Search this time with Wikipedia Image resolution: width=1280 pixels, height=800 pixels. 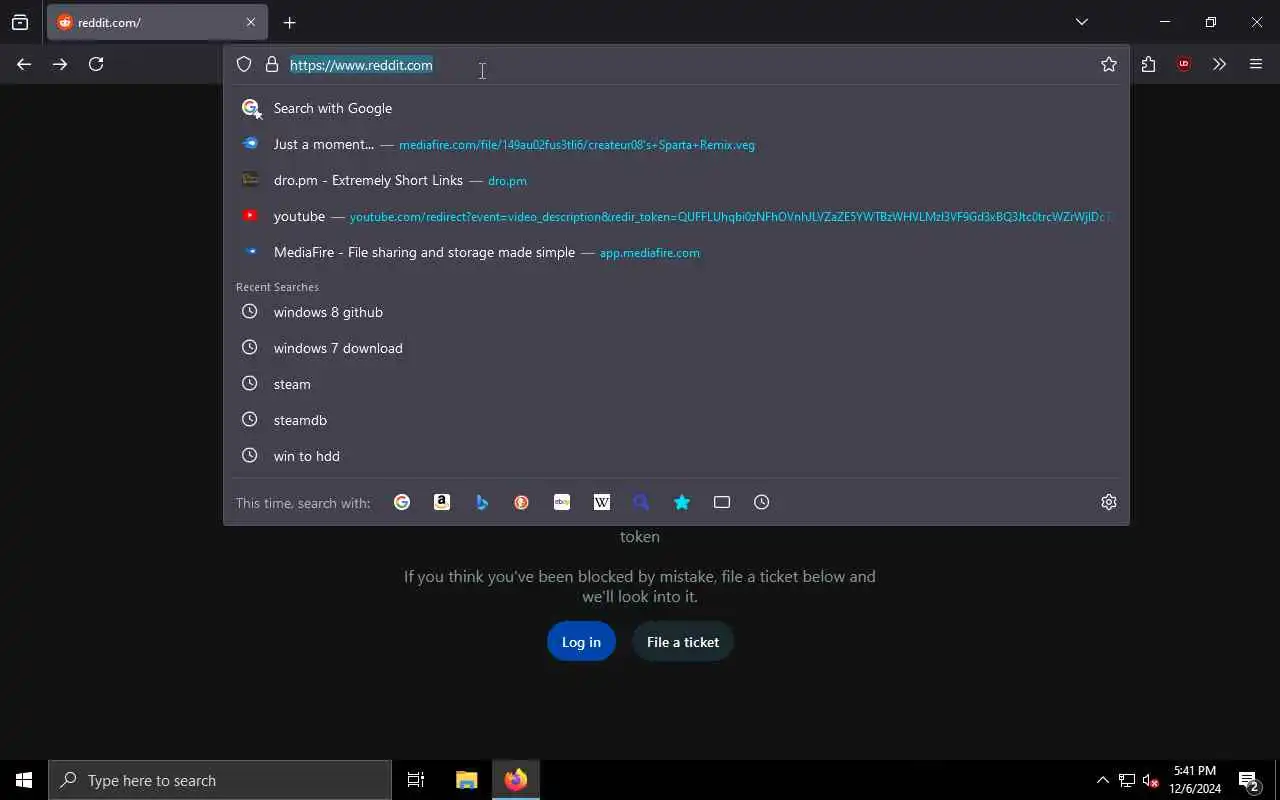(602, 502)
